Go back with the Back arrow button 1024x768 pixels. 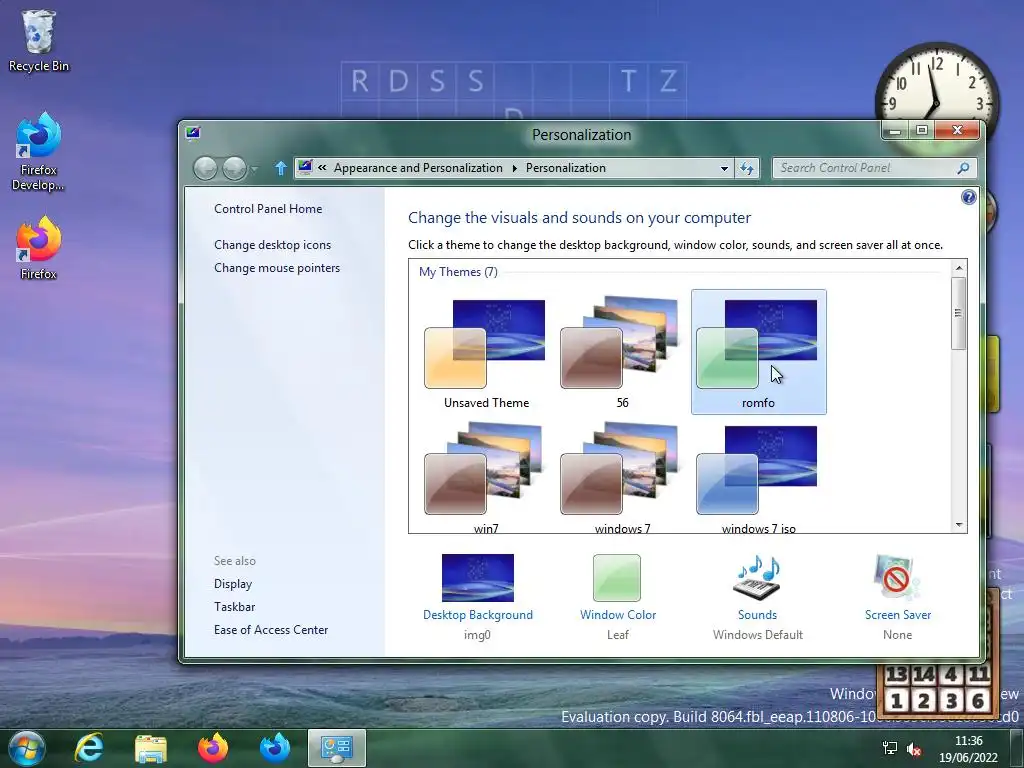205,168
